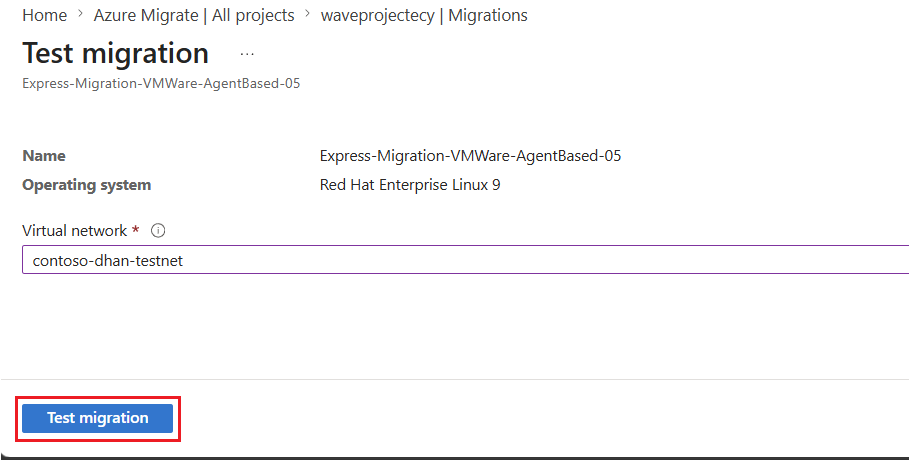This screenshot has width=909, height=466.
Task: Start the migration with Test migration button
Action: (97, 418)
